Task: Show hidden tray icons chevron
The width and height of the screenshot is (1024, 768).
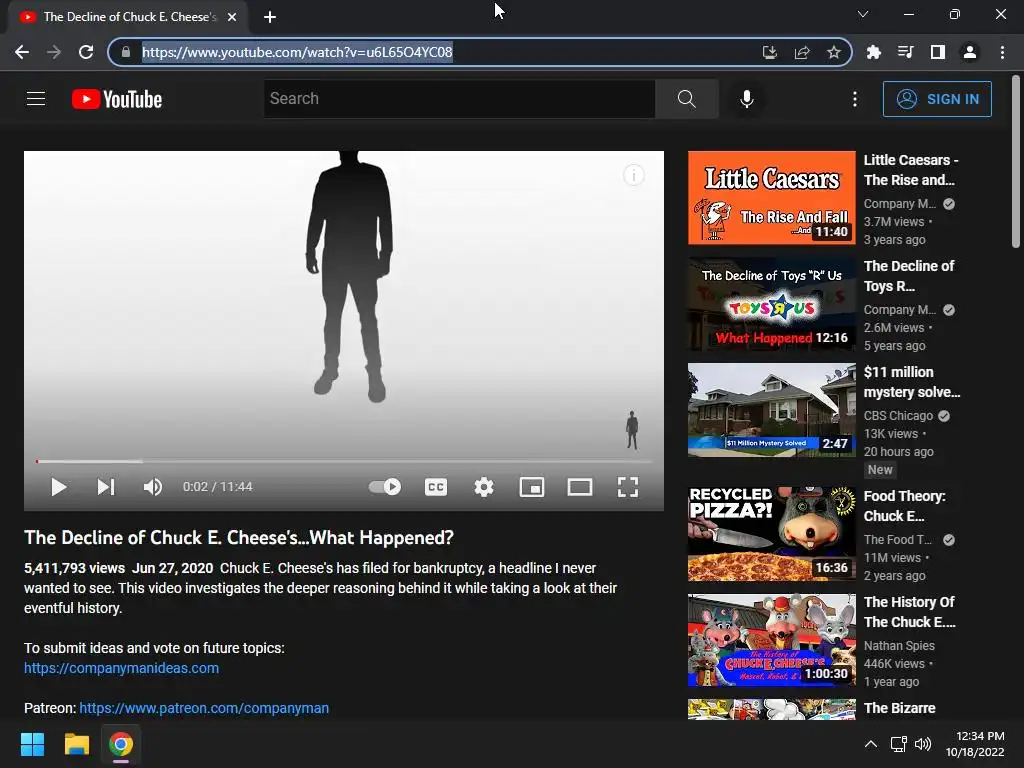Action: click(x=871, y=744)
